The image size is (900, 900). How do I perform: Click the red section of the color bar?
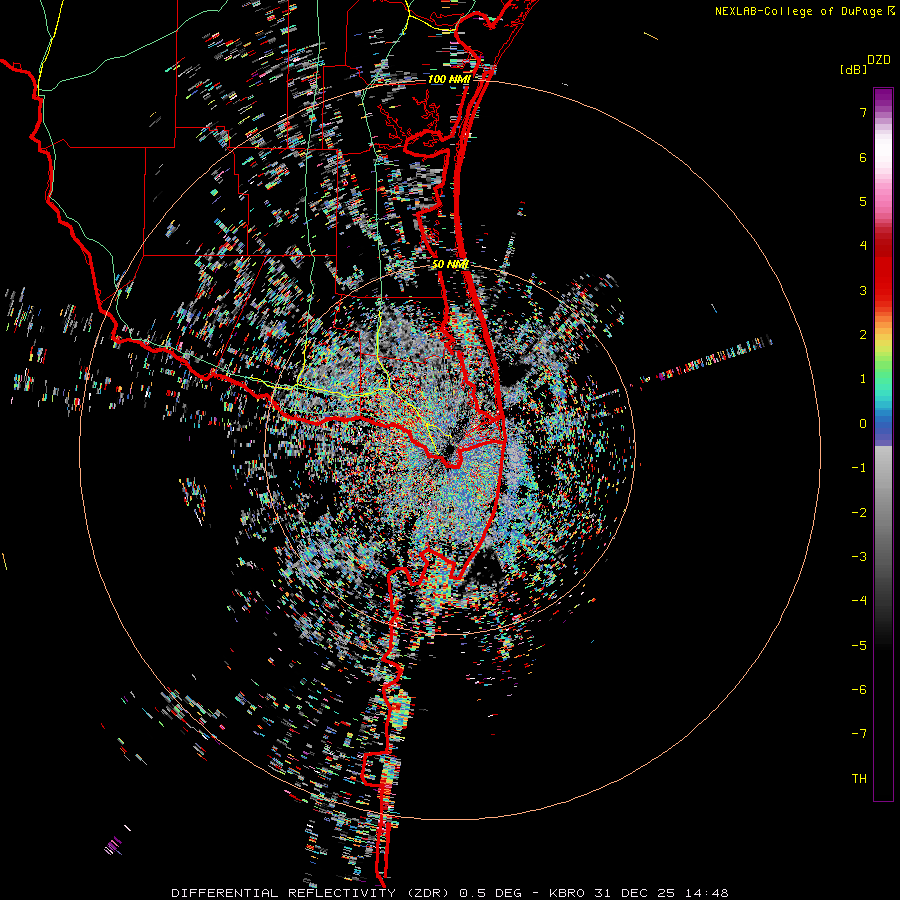(883, 270)
